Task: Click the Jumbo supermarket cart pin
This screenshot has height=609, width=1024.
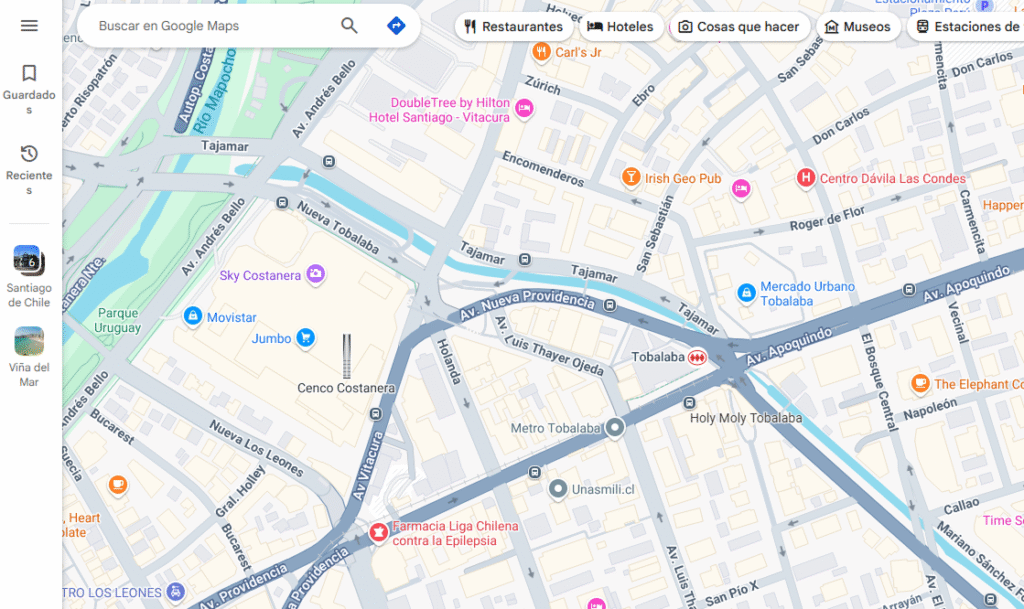Action: pyautogui.click(x=305, y=337)
